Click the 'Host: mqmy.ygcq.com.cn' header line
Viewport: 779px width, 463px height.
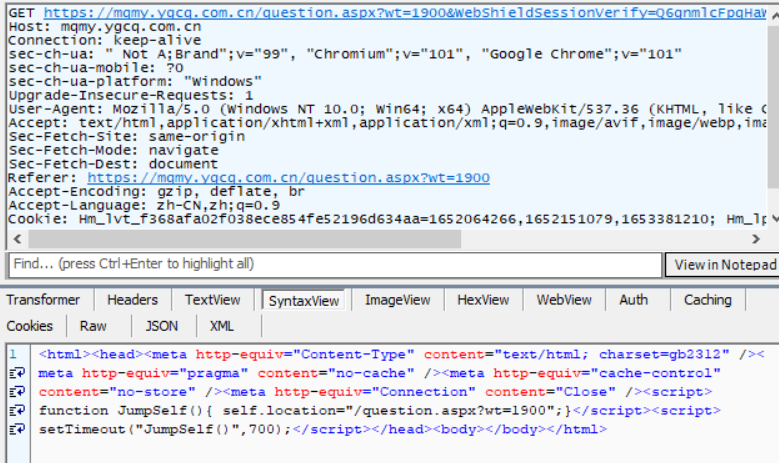coord(105,27)
